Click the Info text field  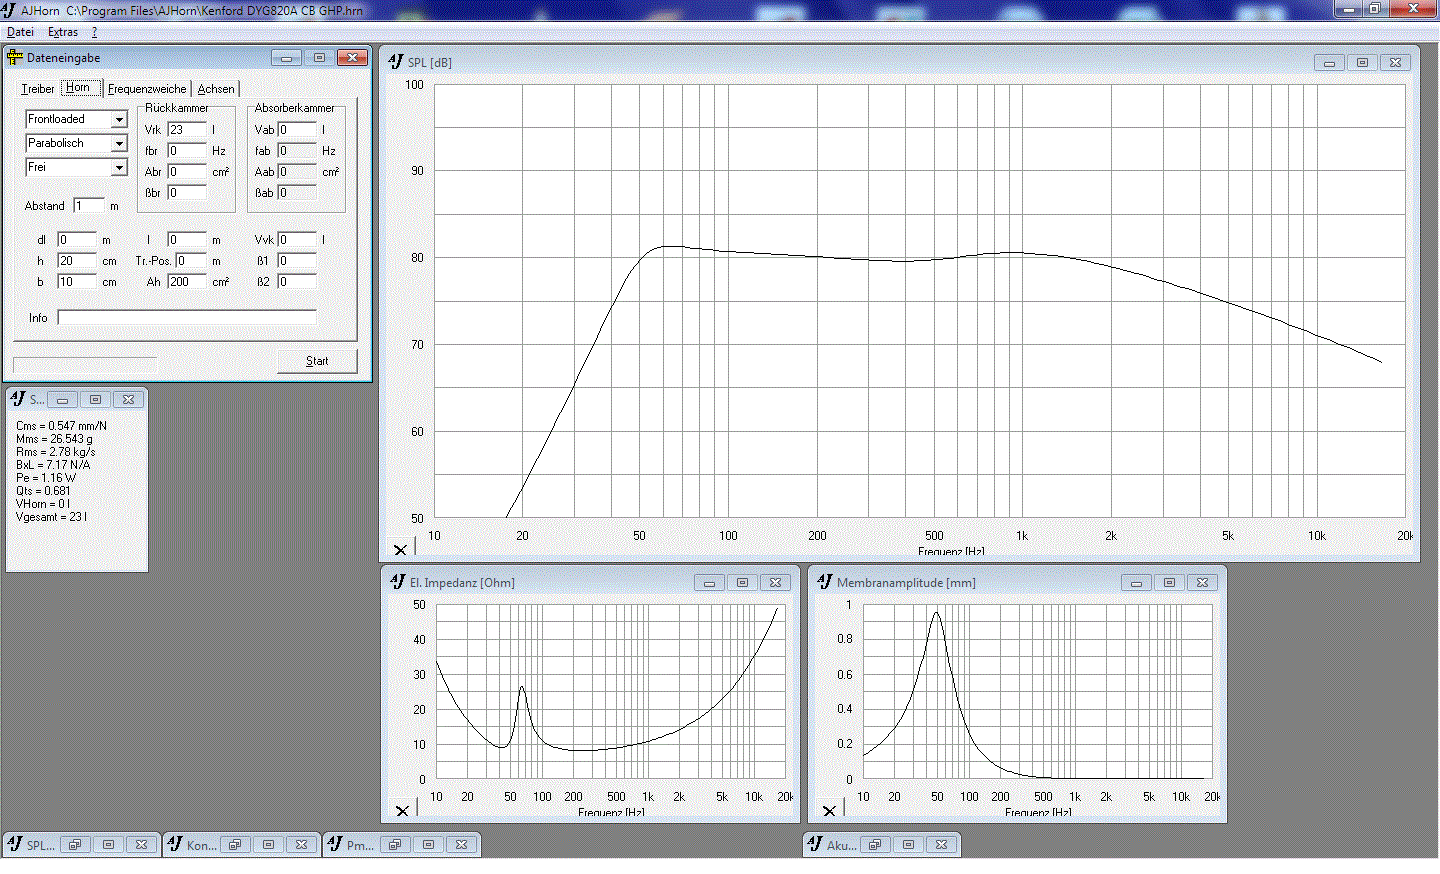187,318
